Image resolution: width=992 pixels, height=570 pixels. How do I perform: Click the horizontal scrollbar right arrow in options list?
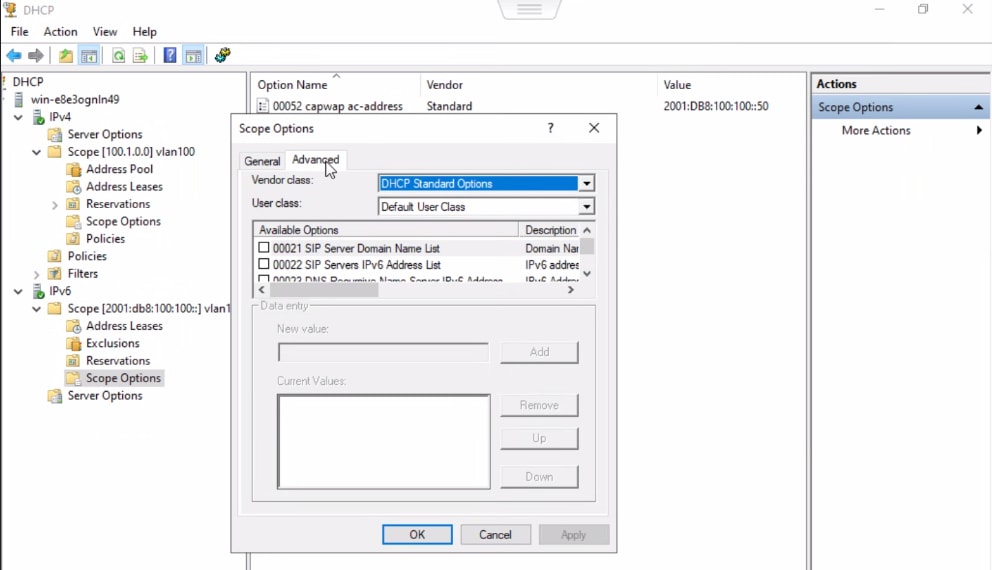coord(571,290)
